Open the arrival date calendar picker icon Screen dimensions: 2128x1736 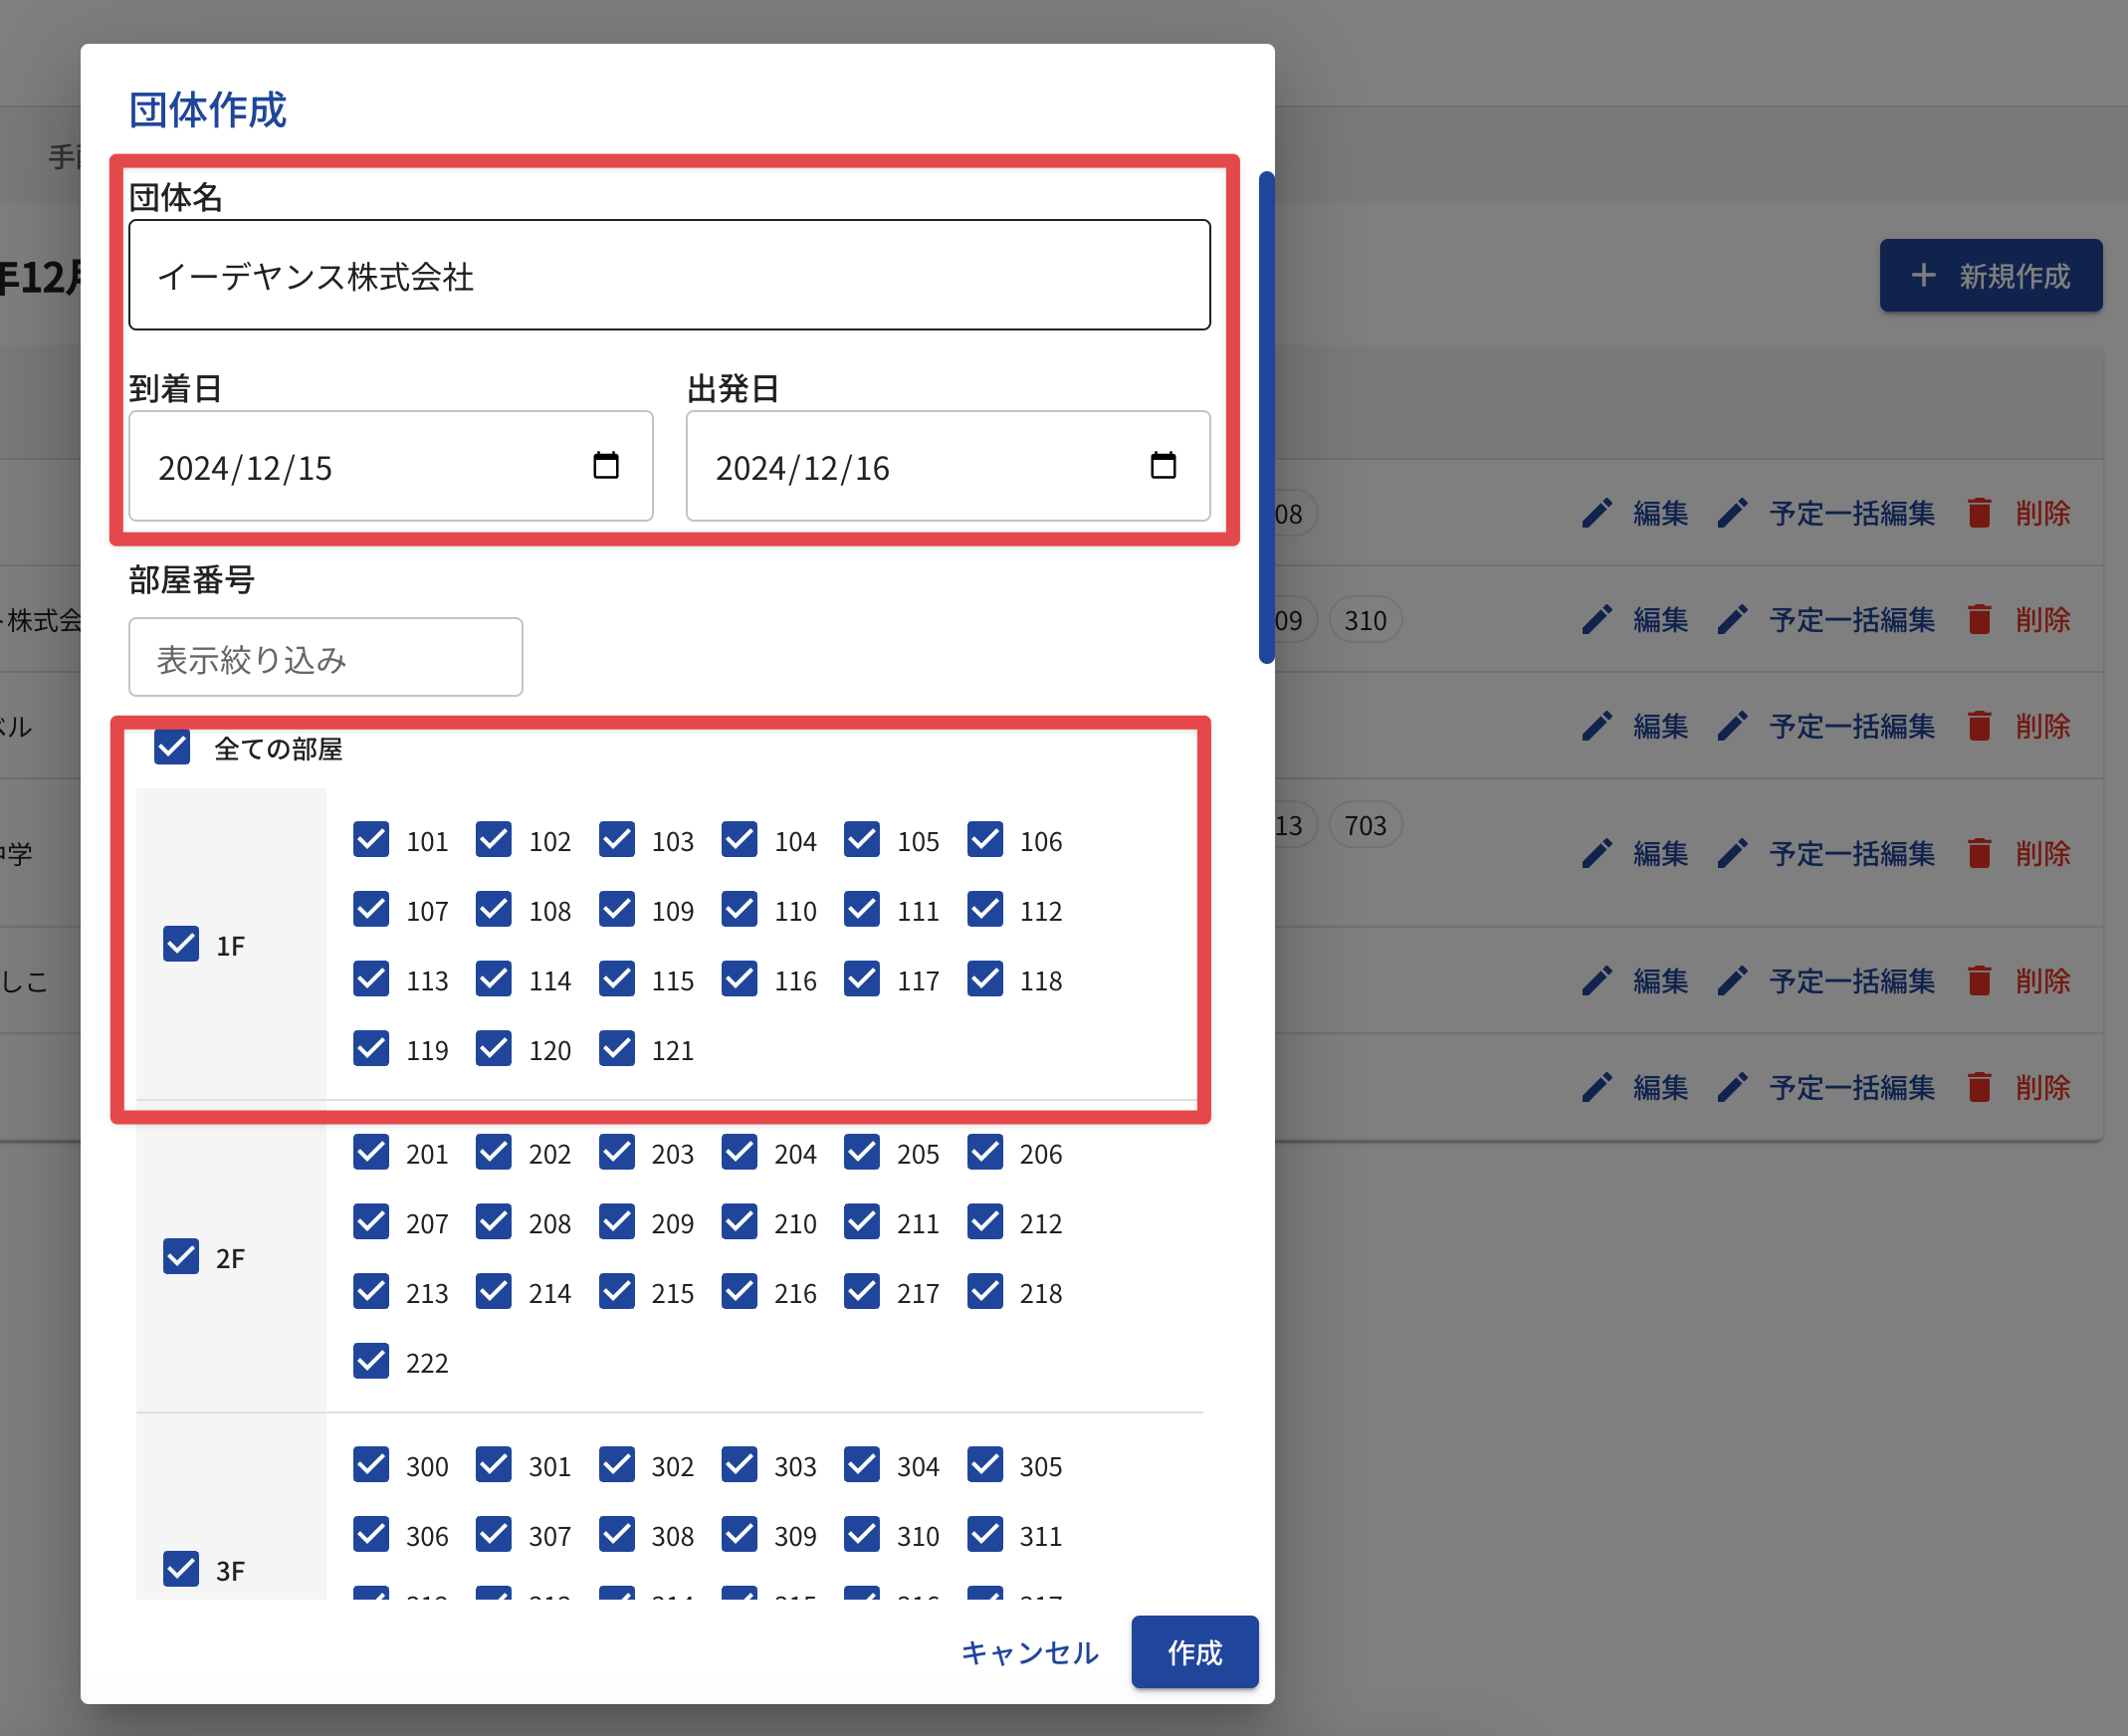pyautogui.click(x=605, y=466)
